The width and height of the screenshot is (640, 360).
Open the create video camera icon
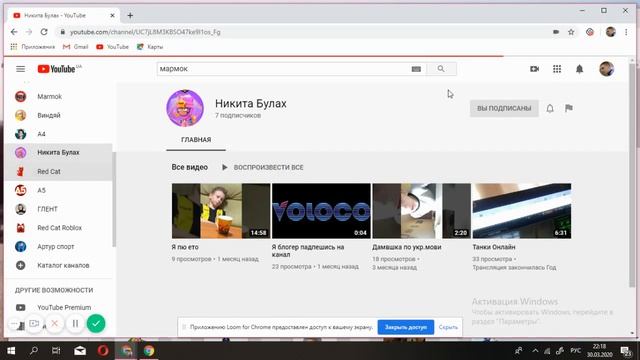(x=534, y=69)
